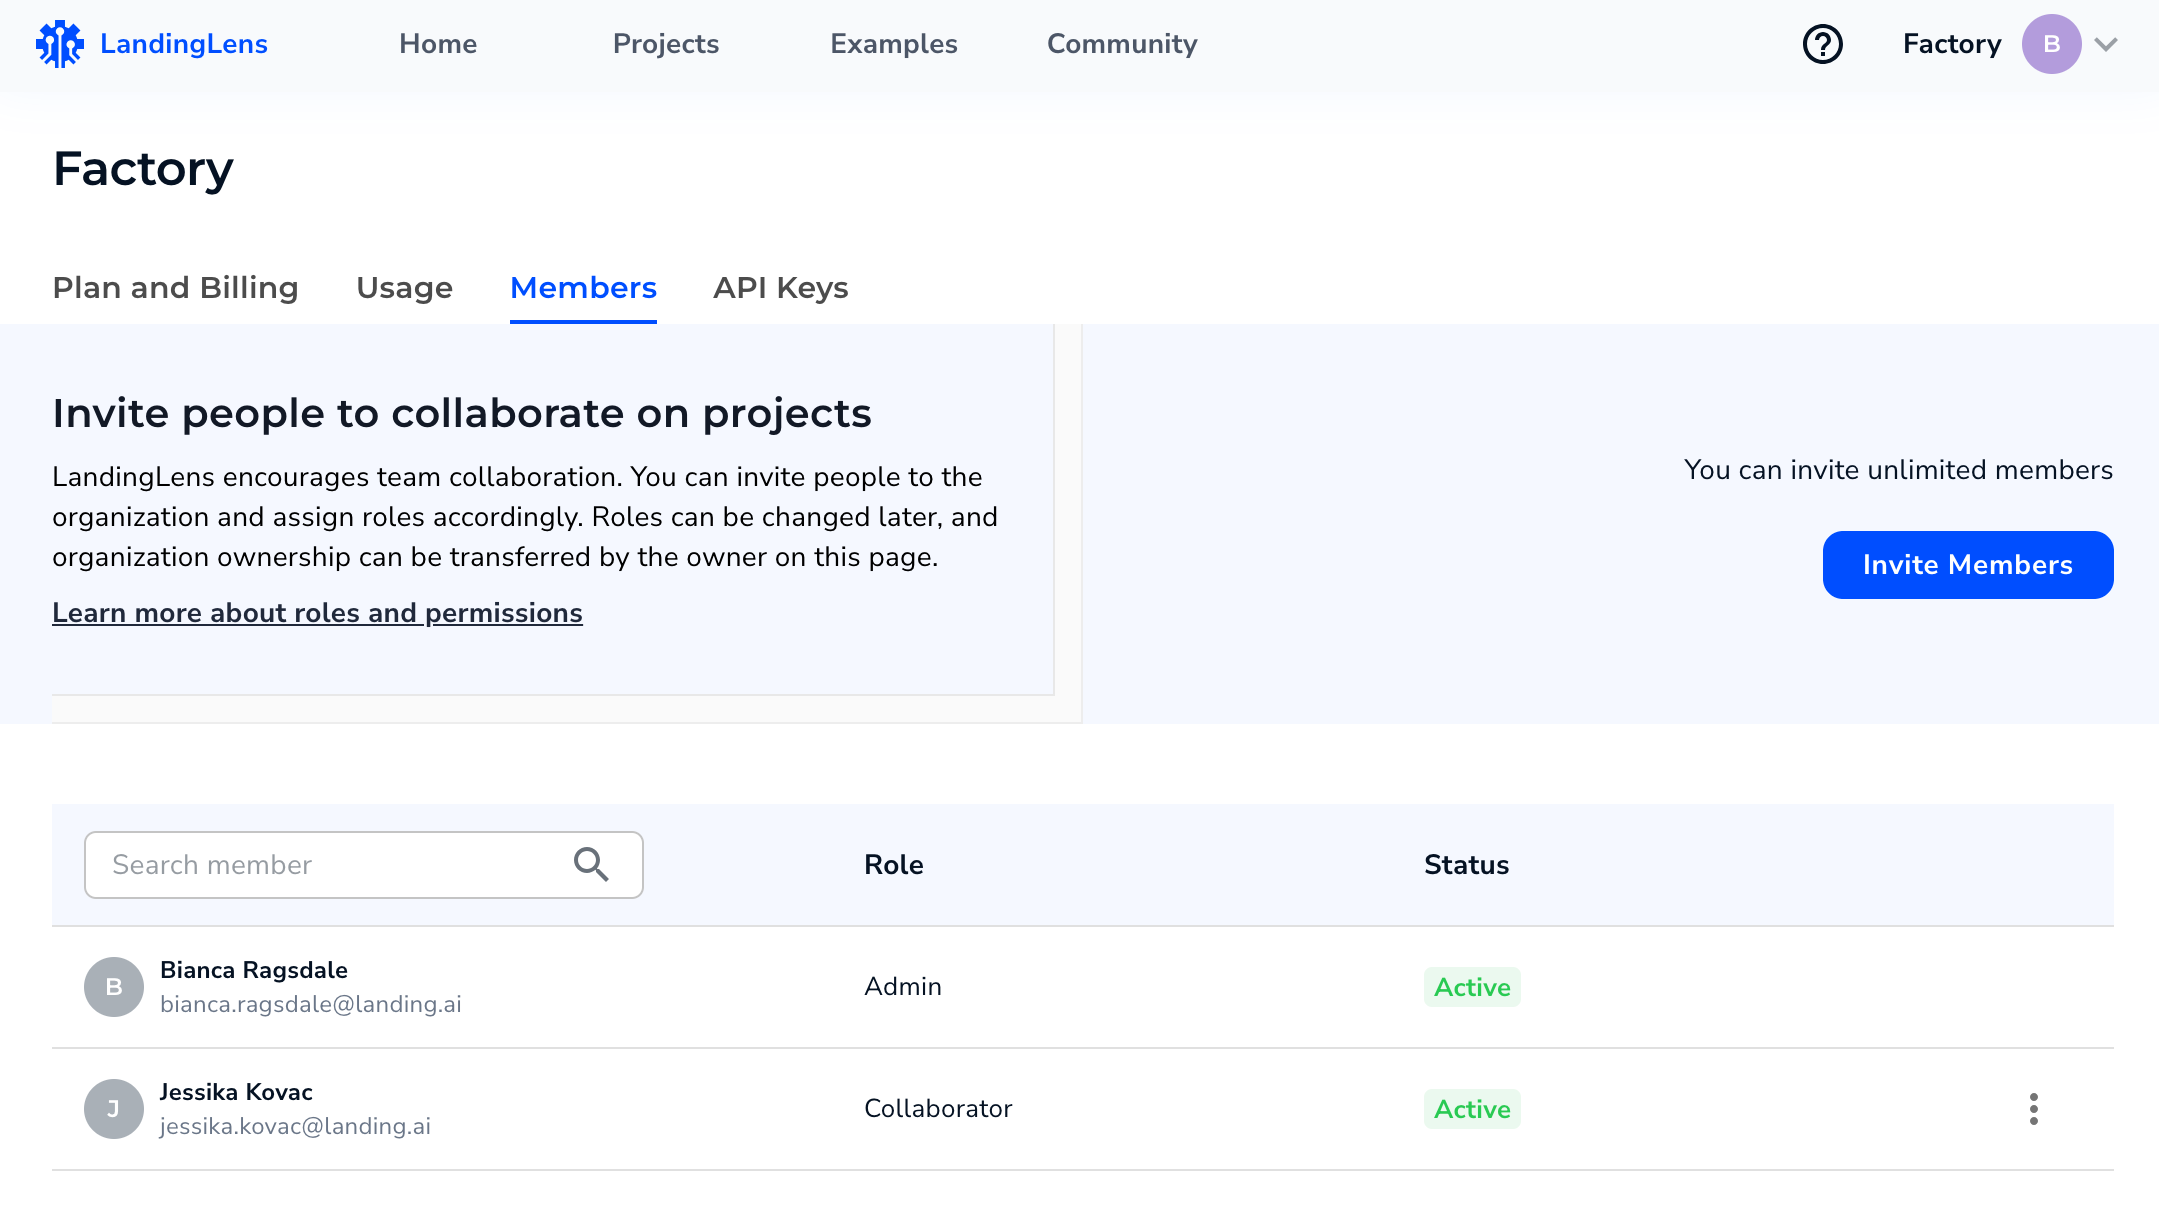This screenshot has width=2159, height=1226.
Task: Open the help question mark icon
Action: [x=1822, y=44]
